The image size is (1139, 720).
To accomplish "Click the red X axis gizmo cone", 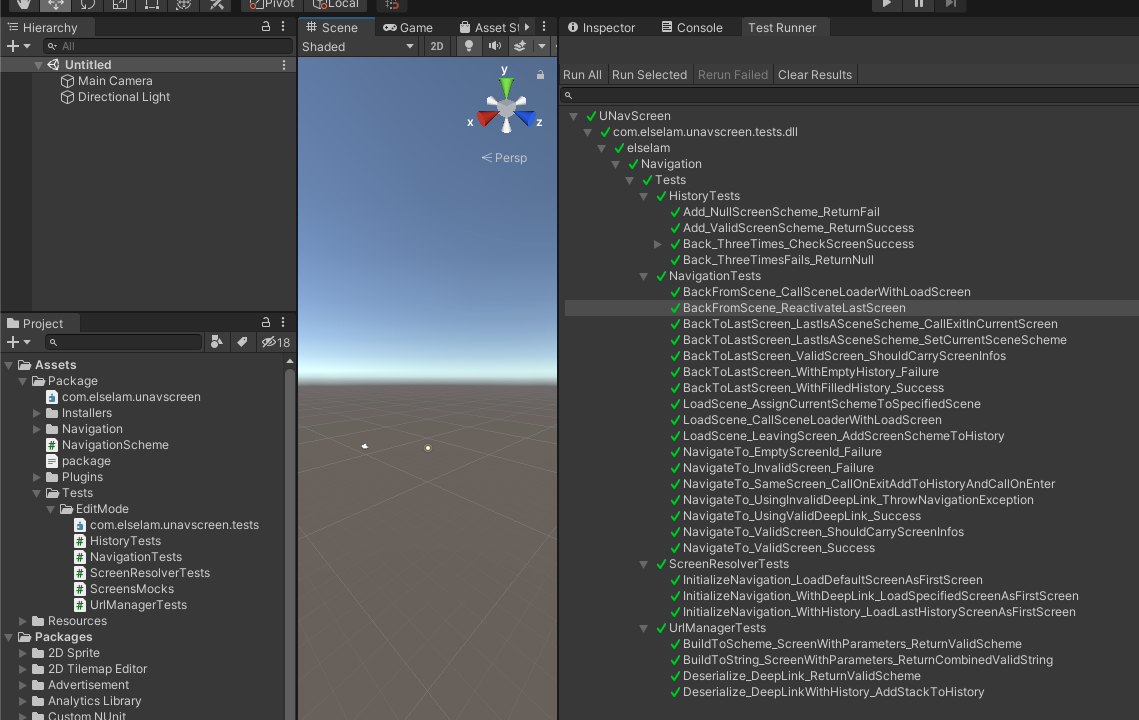I will (x=487, y=118).
